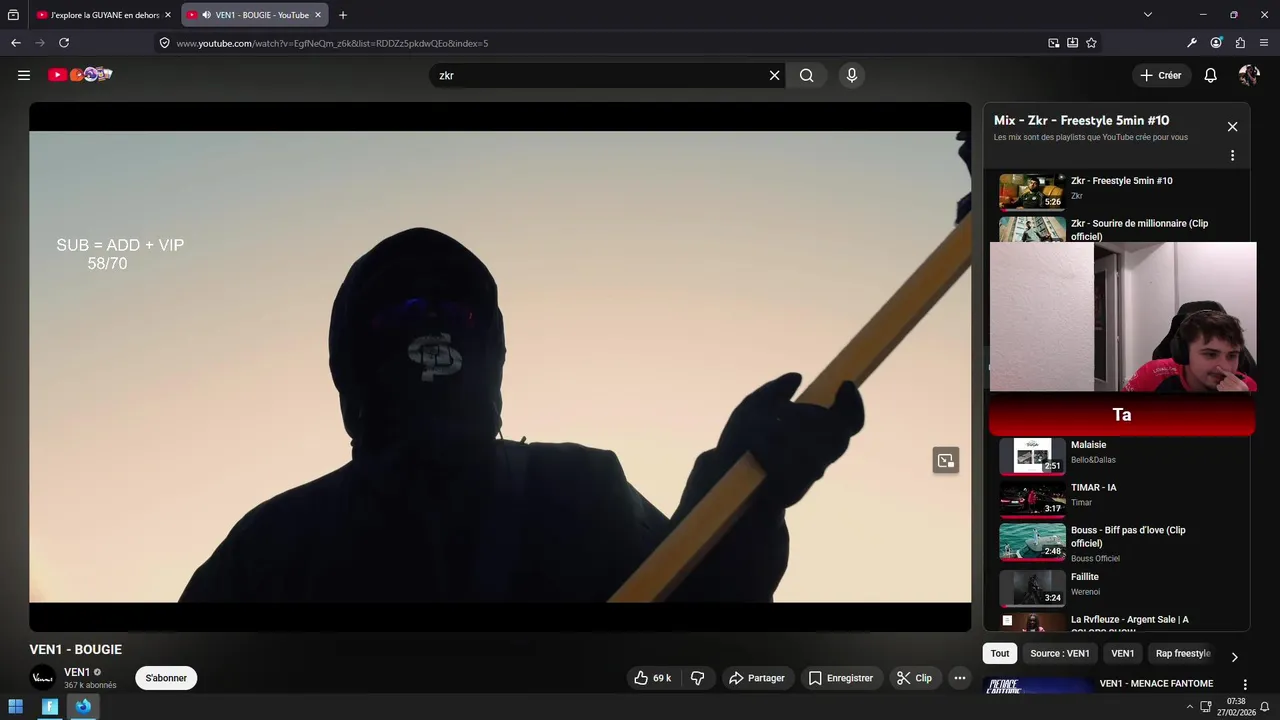Image resolution: width=1280 pixels, height=720 pixels.
Task: Open the browser application menu
Action: point(1264,43)
